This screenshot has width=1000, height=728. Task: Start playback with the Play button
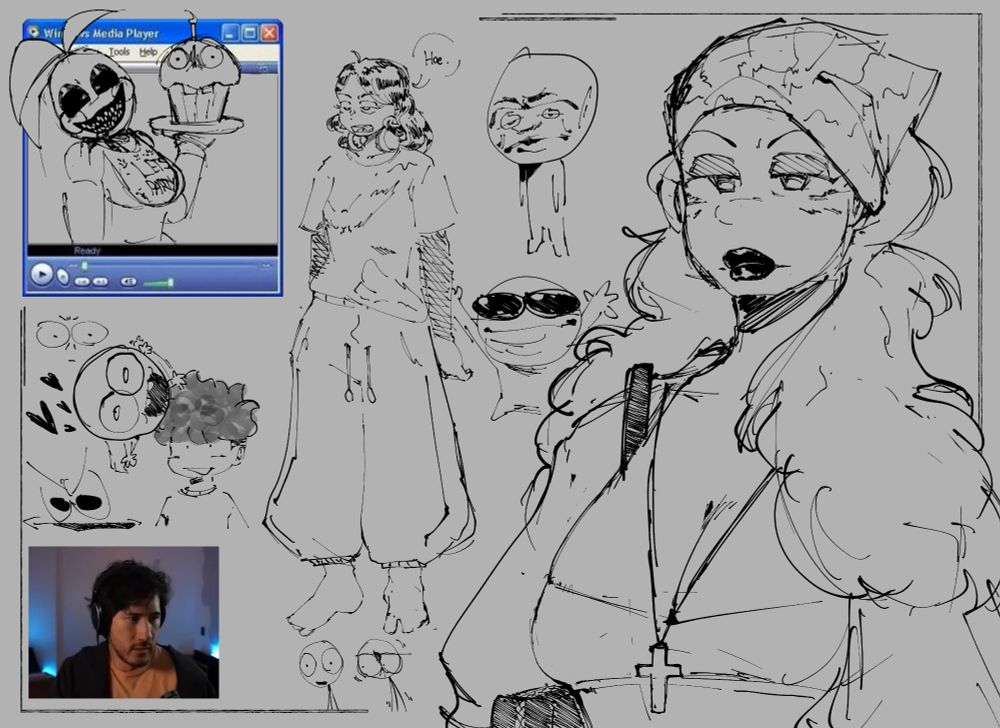[x=41, y=275]
